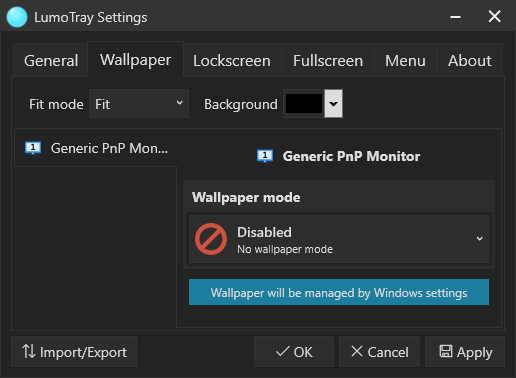
Task: Open the Background color dropdown arrow
Action: coord(333,104)
